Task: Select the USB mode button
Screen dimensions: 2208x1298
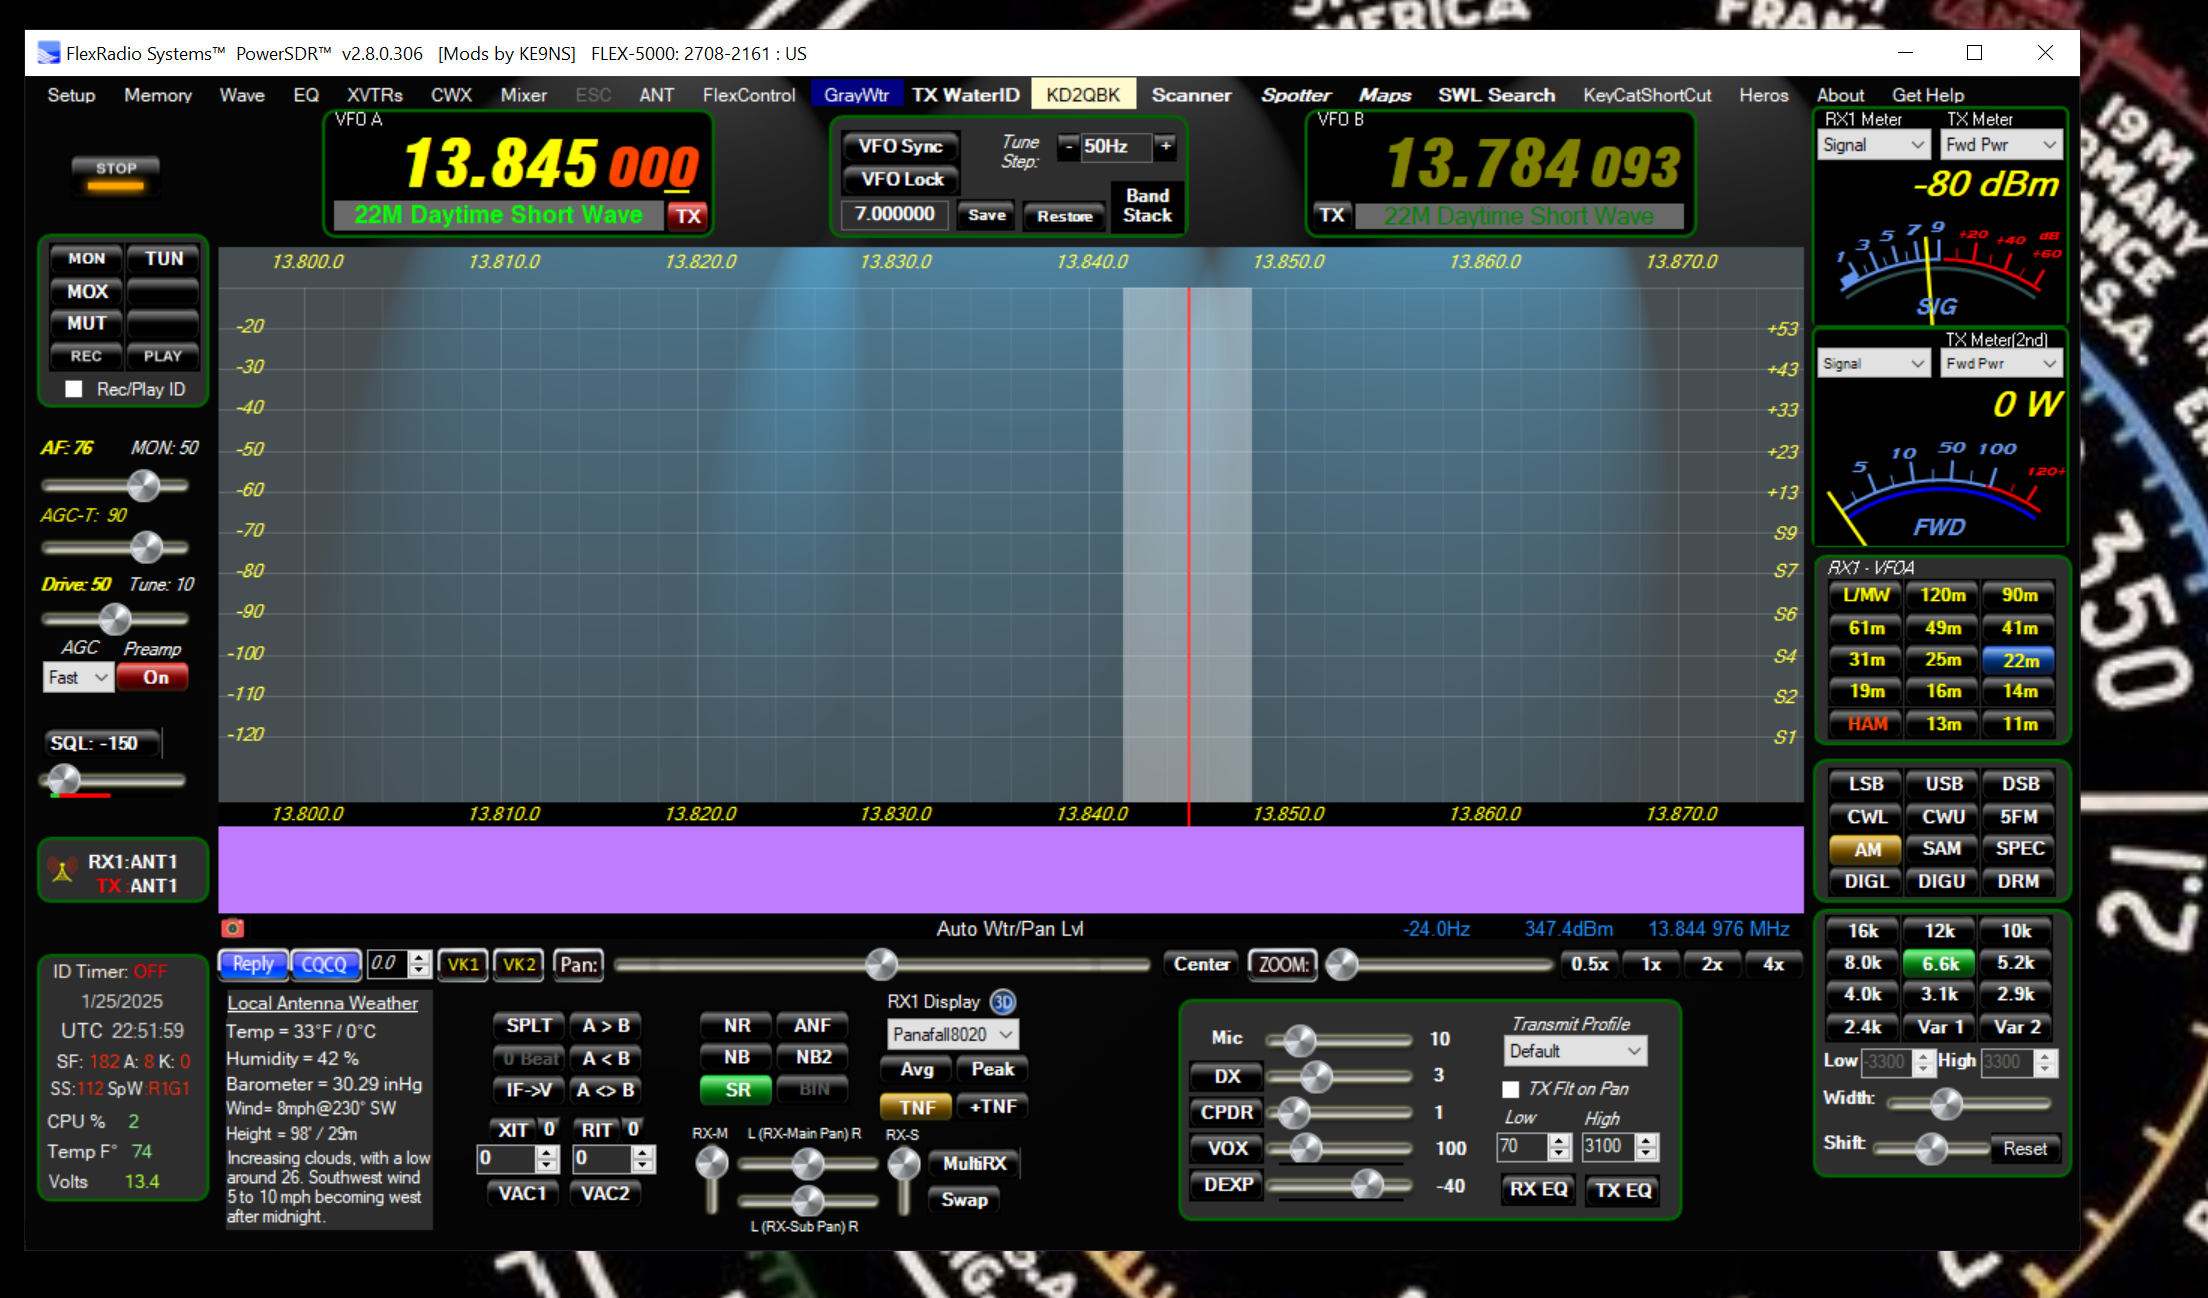Action: click(x=1943, y=784)
